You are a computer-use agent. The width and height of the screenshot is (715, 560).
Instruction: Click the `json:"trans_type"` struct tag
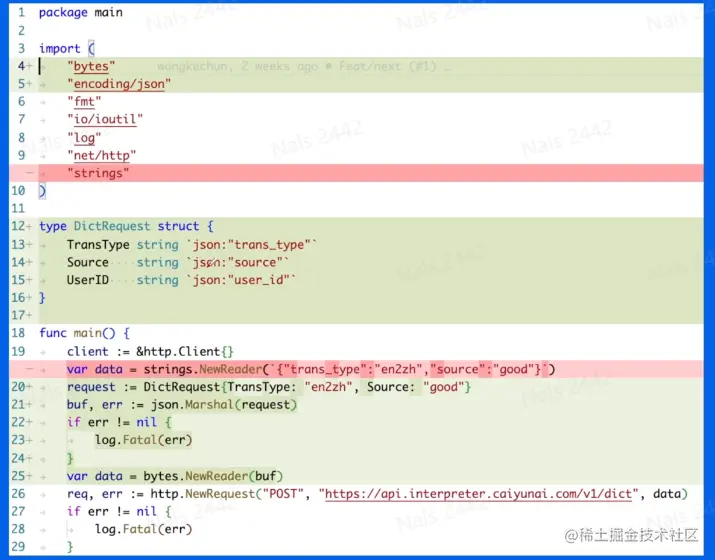(252, 245)
